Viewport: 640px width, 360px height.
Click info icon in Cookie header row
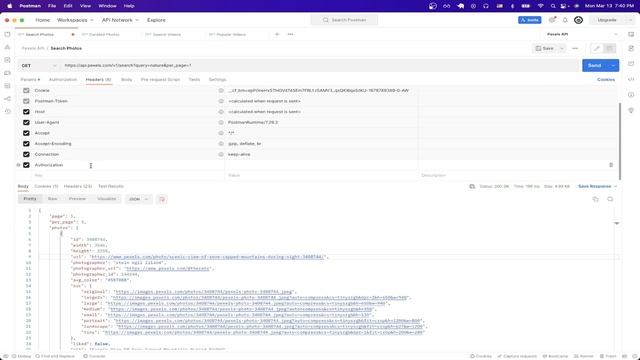[x=221, y=90]
